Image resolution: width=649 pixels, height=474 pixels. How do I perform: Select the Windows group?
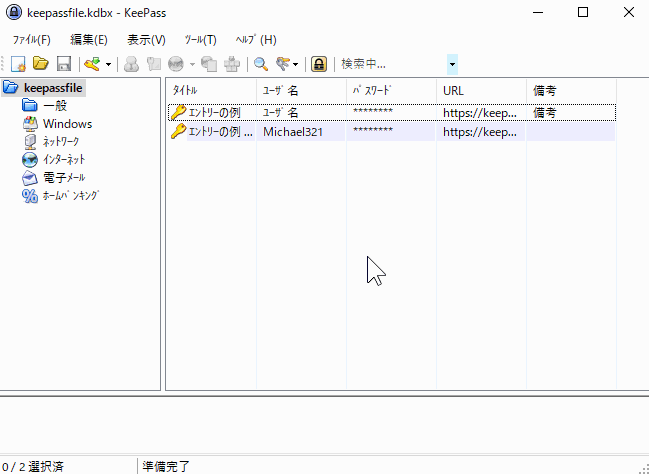click(x=67, y=124)
